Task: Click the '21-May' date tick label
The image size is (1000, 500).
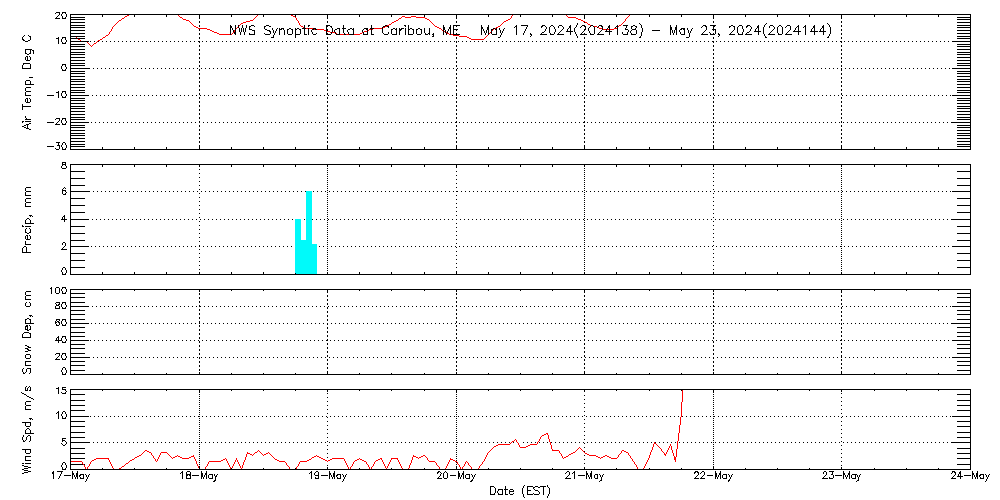Action: 585,476
